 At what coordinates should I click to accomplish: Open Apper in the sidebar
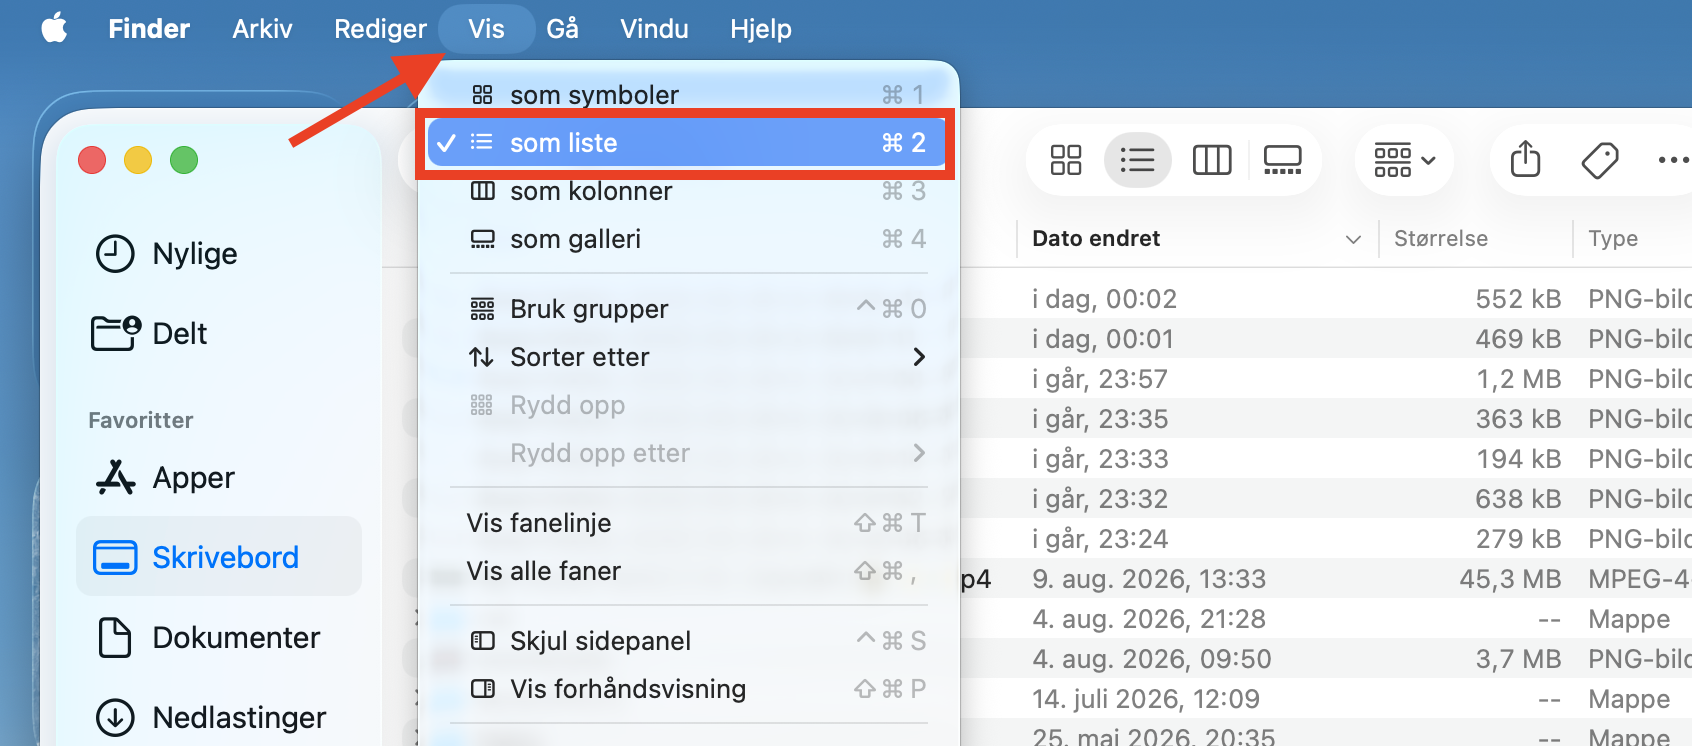(x=219, y=478)
